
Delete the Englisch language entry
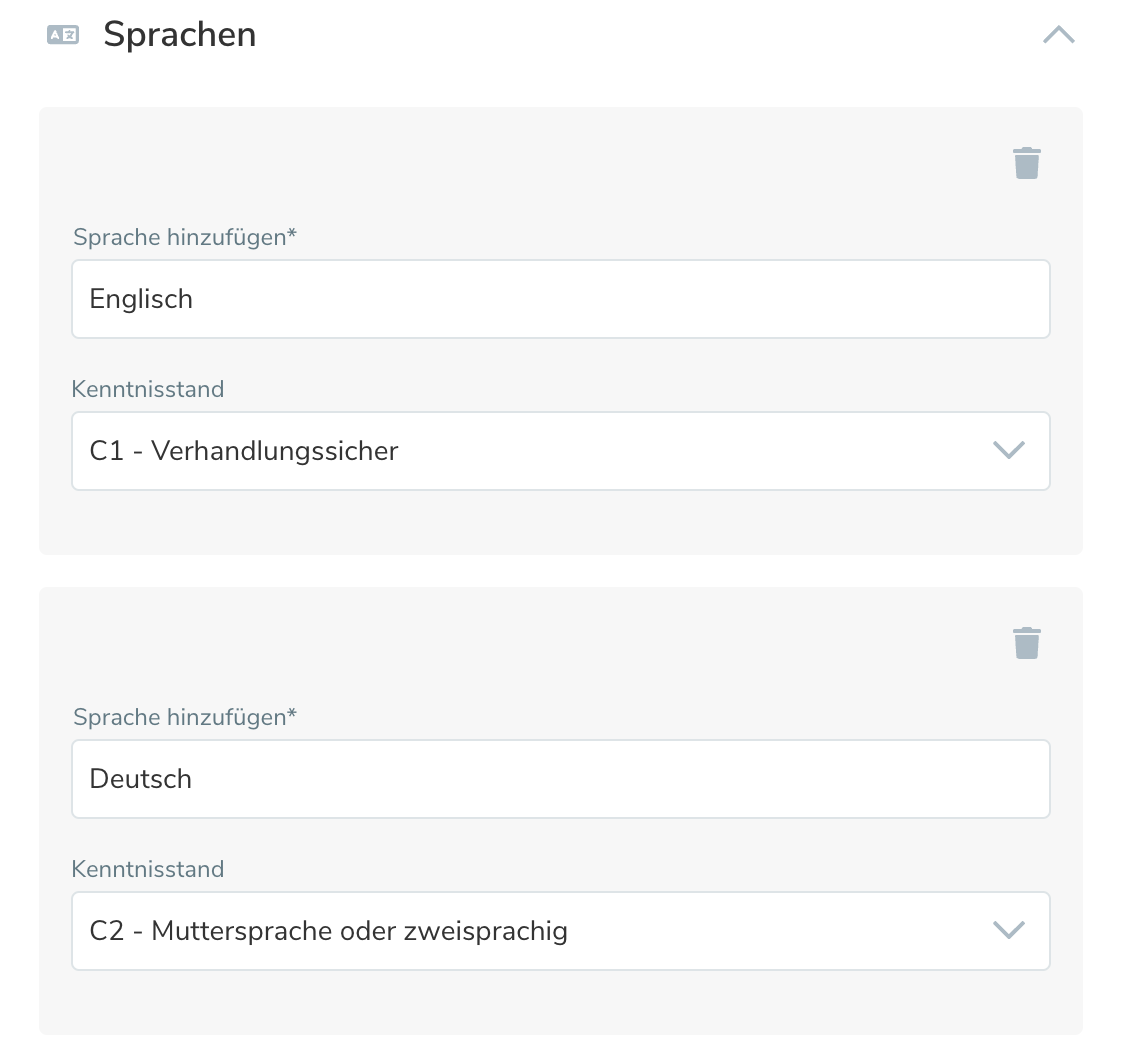(1026, 163)
